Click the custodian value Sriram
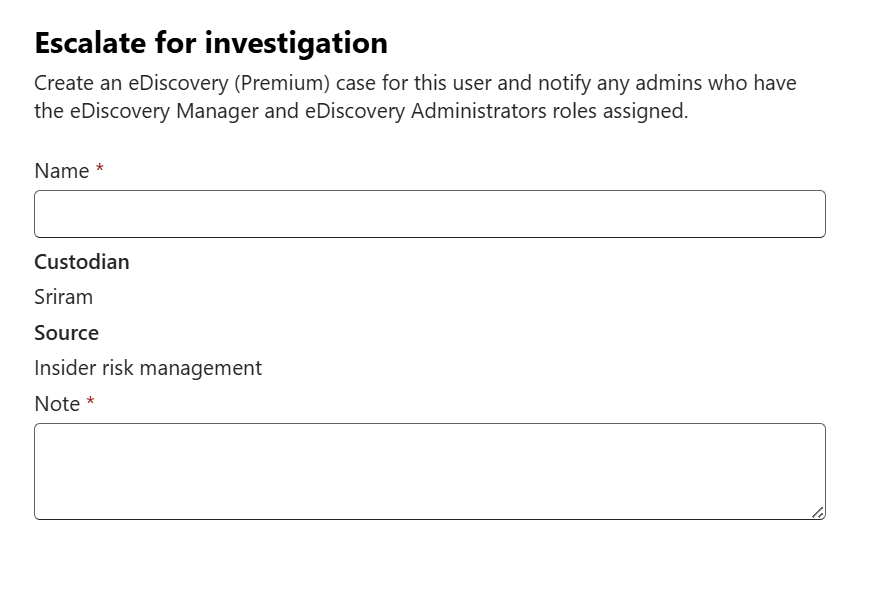The width and height of the screenshot is (873, 597). tap(63, 297)
